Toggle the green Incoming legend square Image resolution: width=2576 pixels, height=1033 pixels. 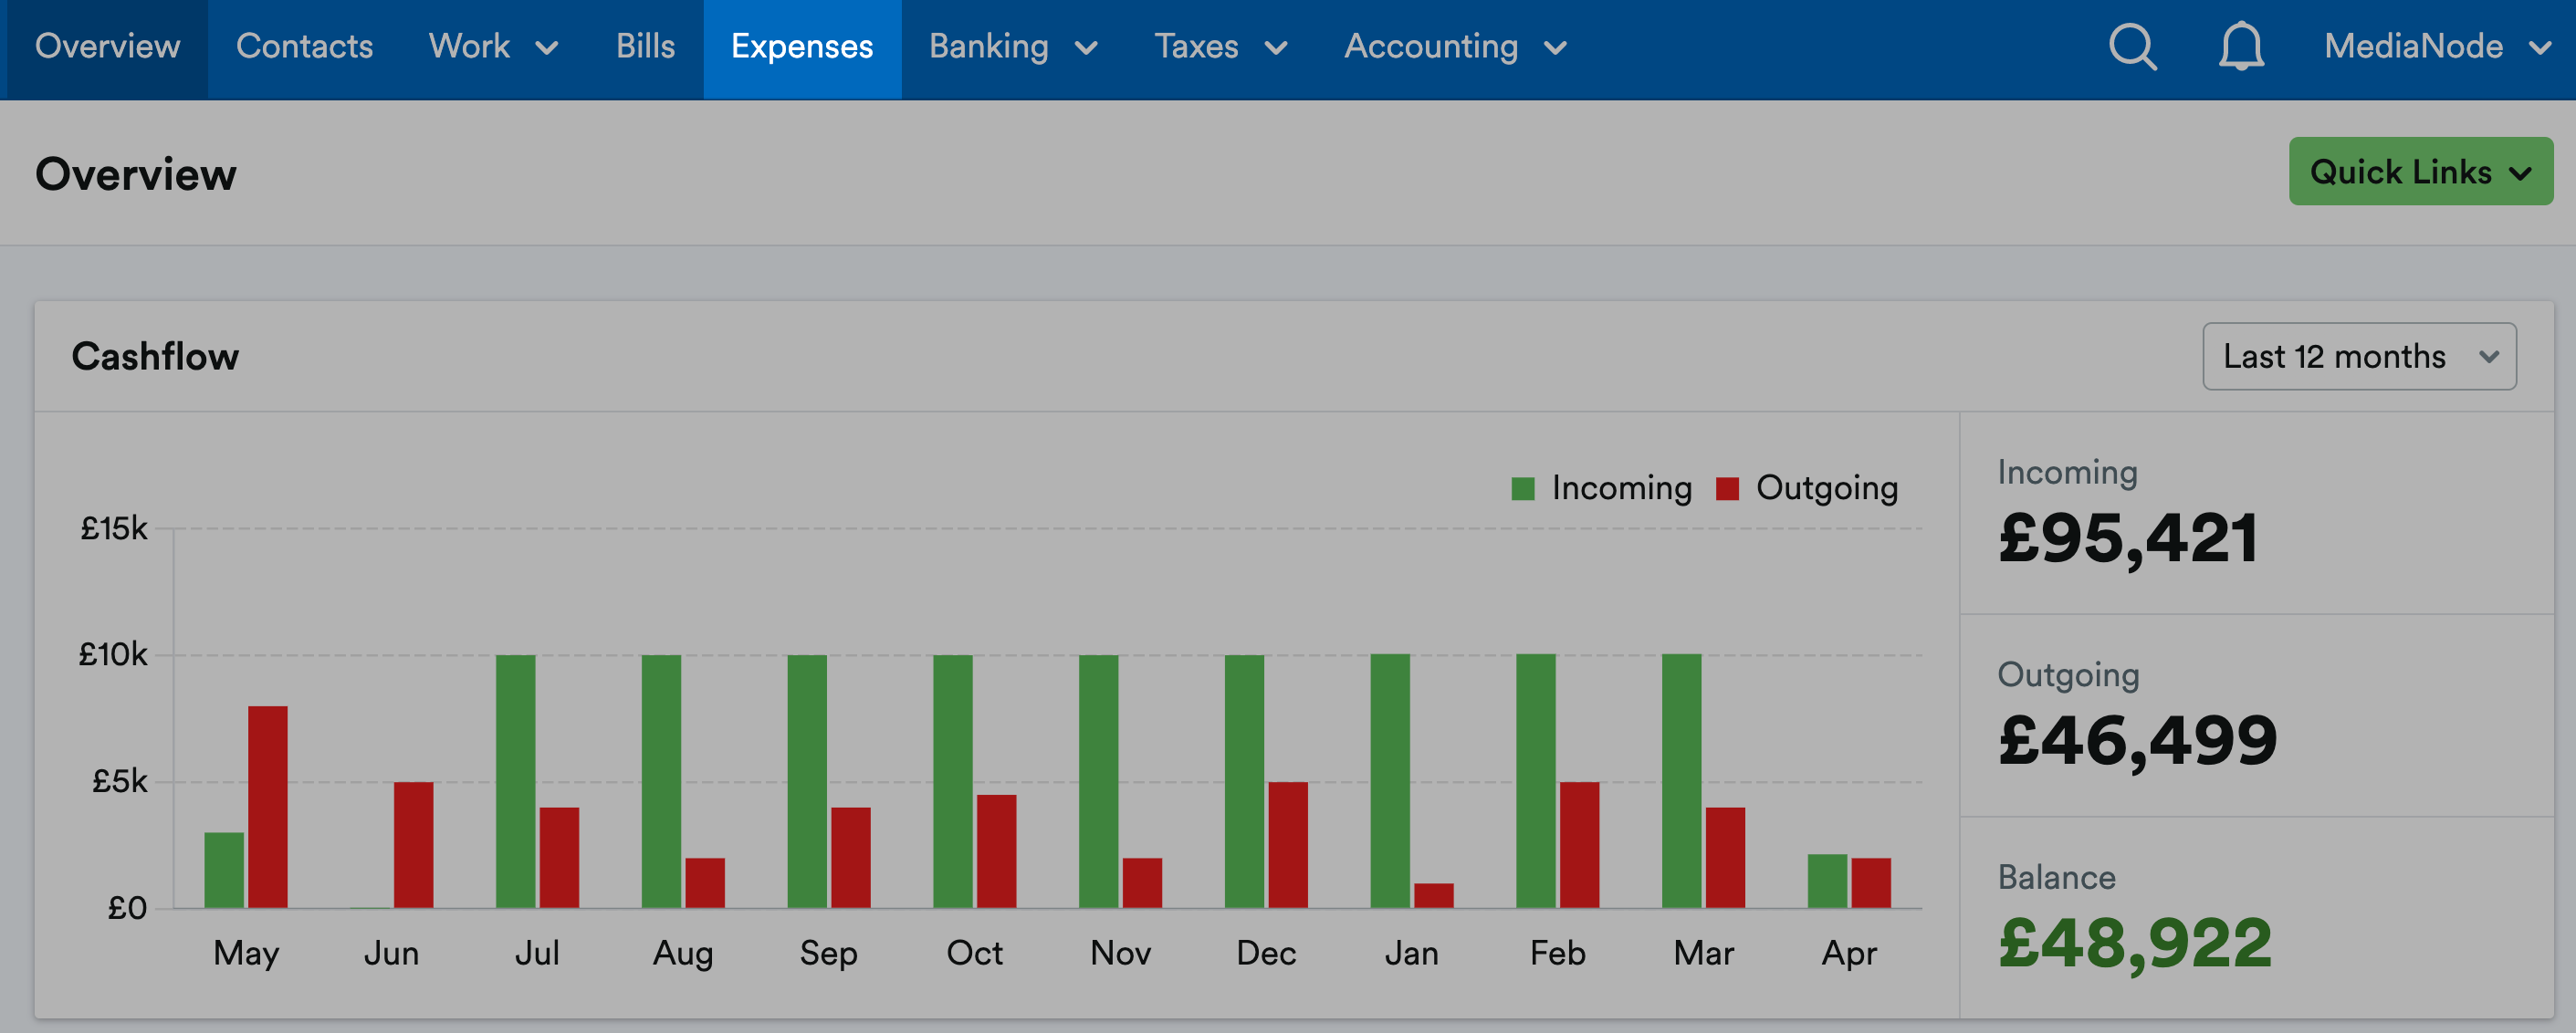tap(1522, 488)
